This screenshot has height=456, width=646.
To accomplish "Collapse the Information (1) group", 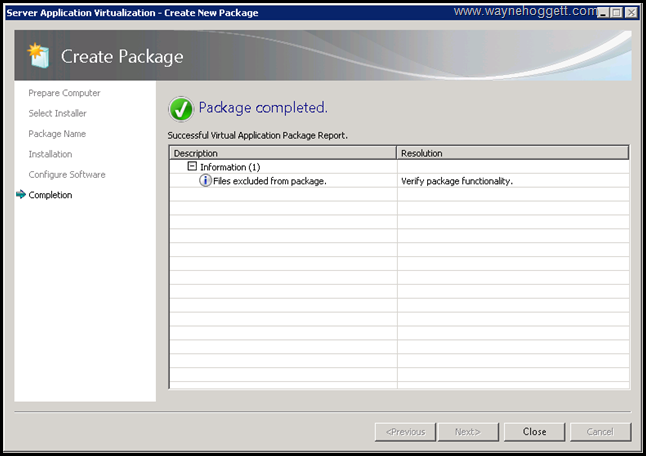I will coord(192,166).
